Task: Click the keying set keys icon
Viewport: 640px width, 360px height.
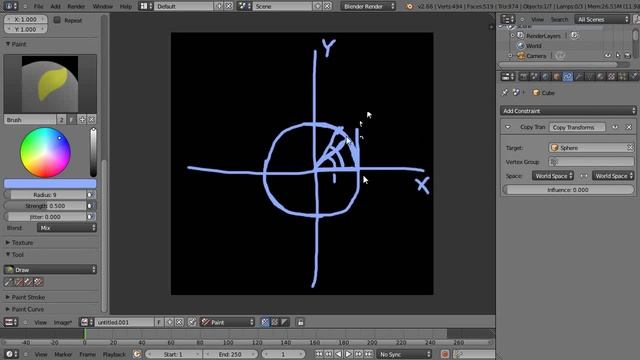Action: (x=458, y=354)
